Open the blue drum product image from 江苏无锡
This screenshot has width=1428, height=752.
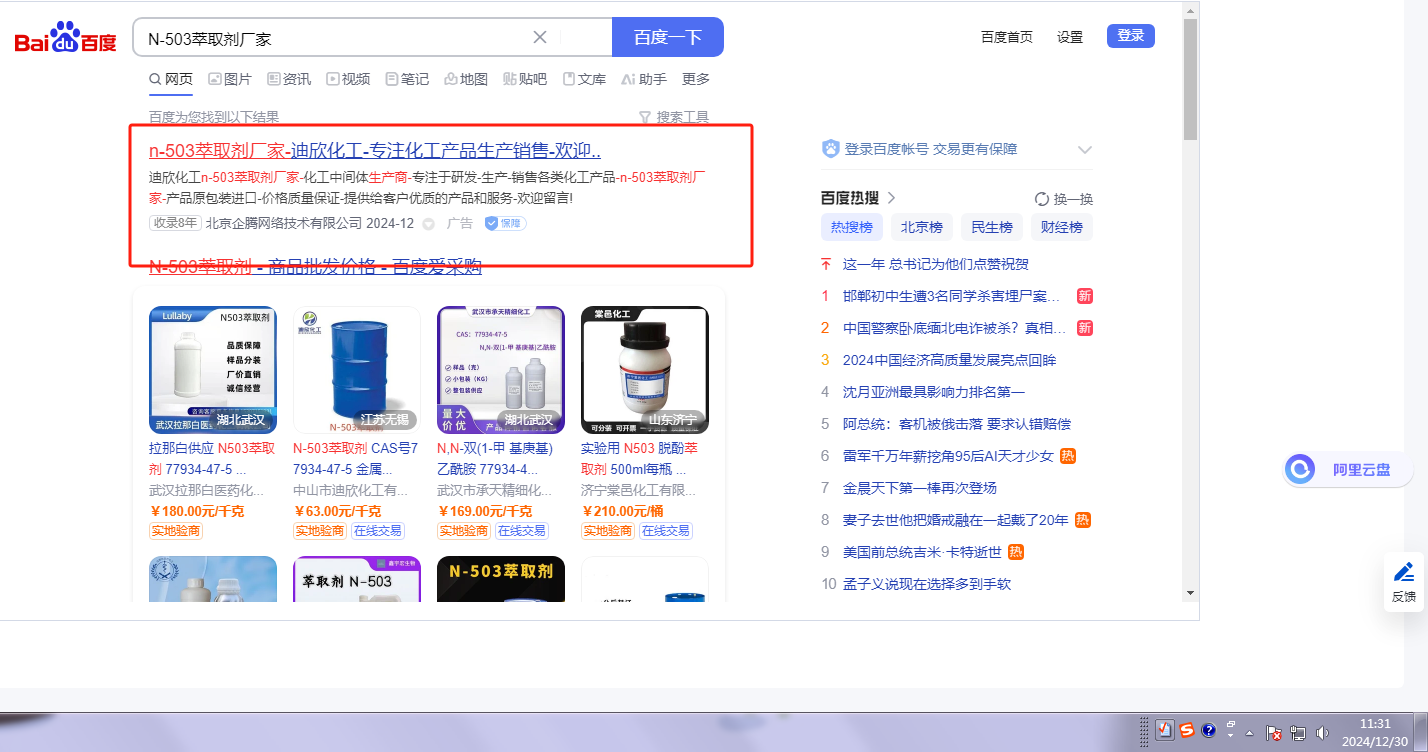357,370
